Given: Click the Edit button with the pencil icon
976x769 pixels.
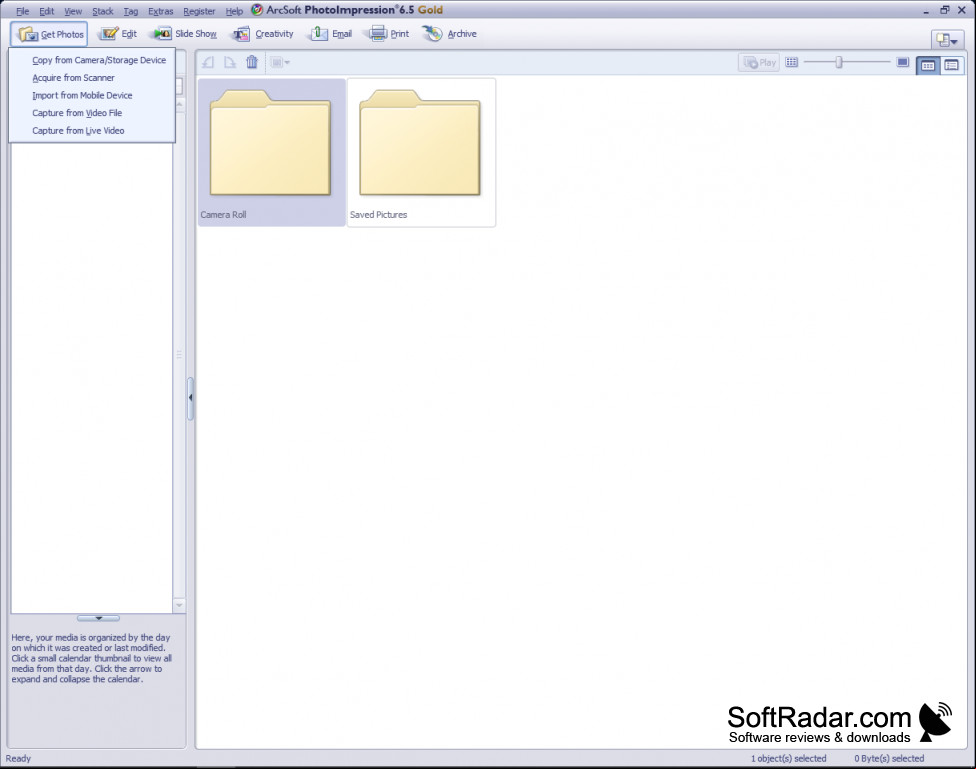Looking at the screenshot, I should (119, 34).
